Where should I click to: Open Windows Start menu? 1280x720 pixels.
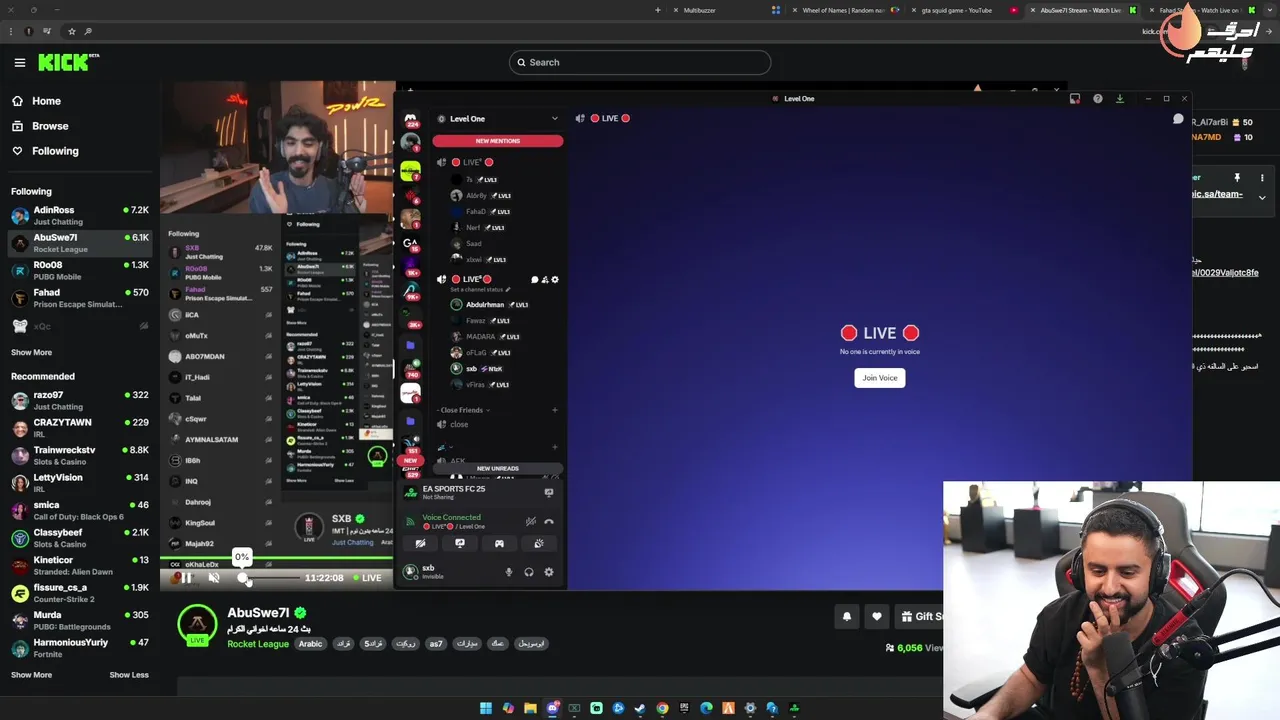486,708
